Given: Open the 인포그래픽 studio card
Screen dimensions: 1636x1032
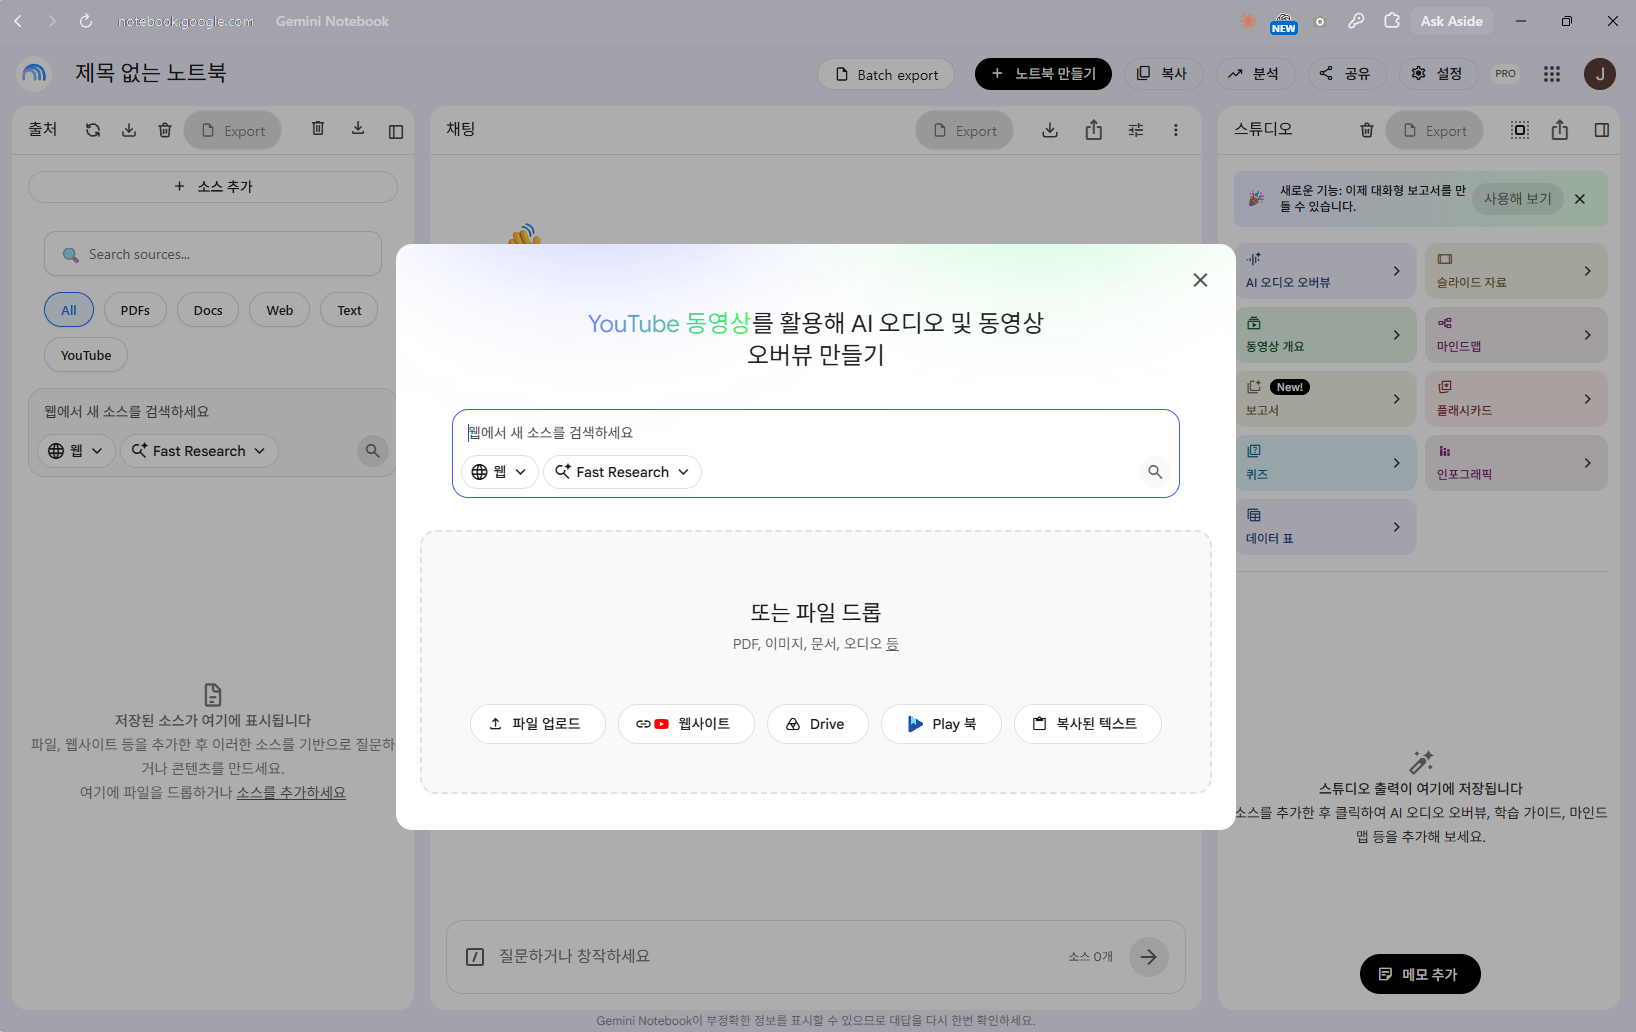Looking at the screenshot, I should [x=1516, y=463].
